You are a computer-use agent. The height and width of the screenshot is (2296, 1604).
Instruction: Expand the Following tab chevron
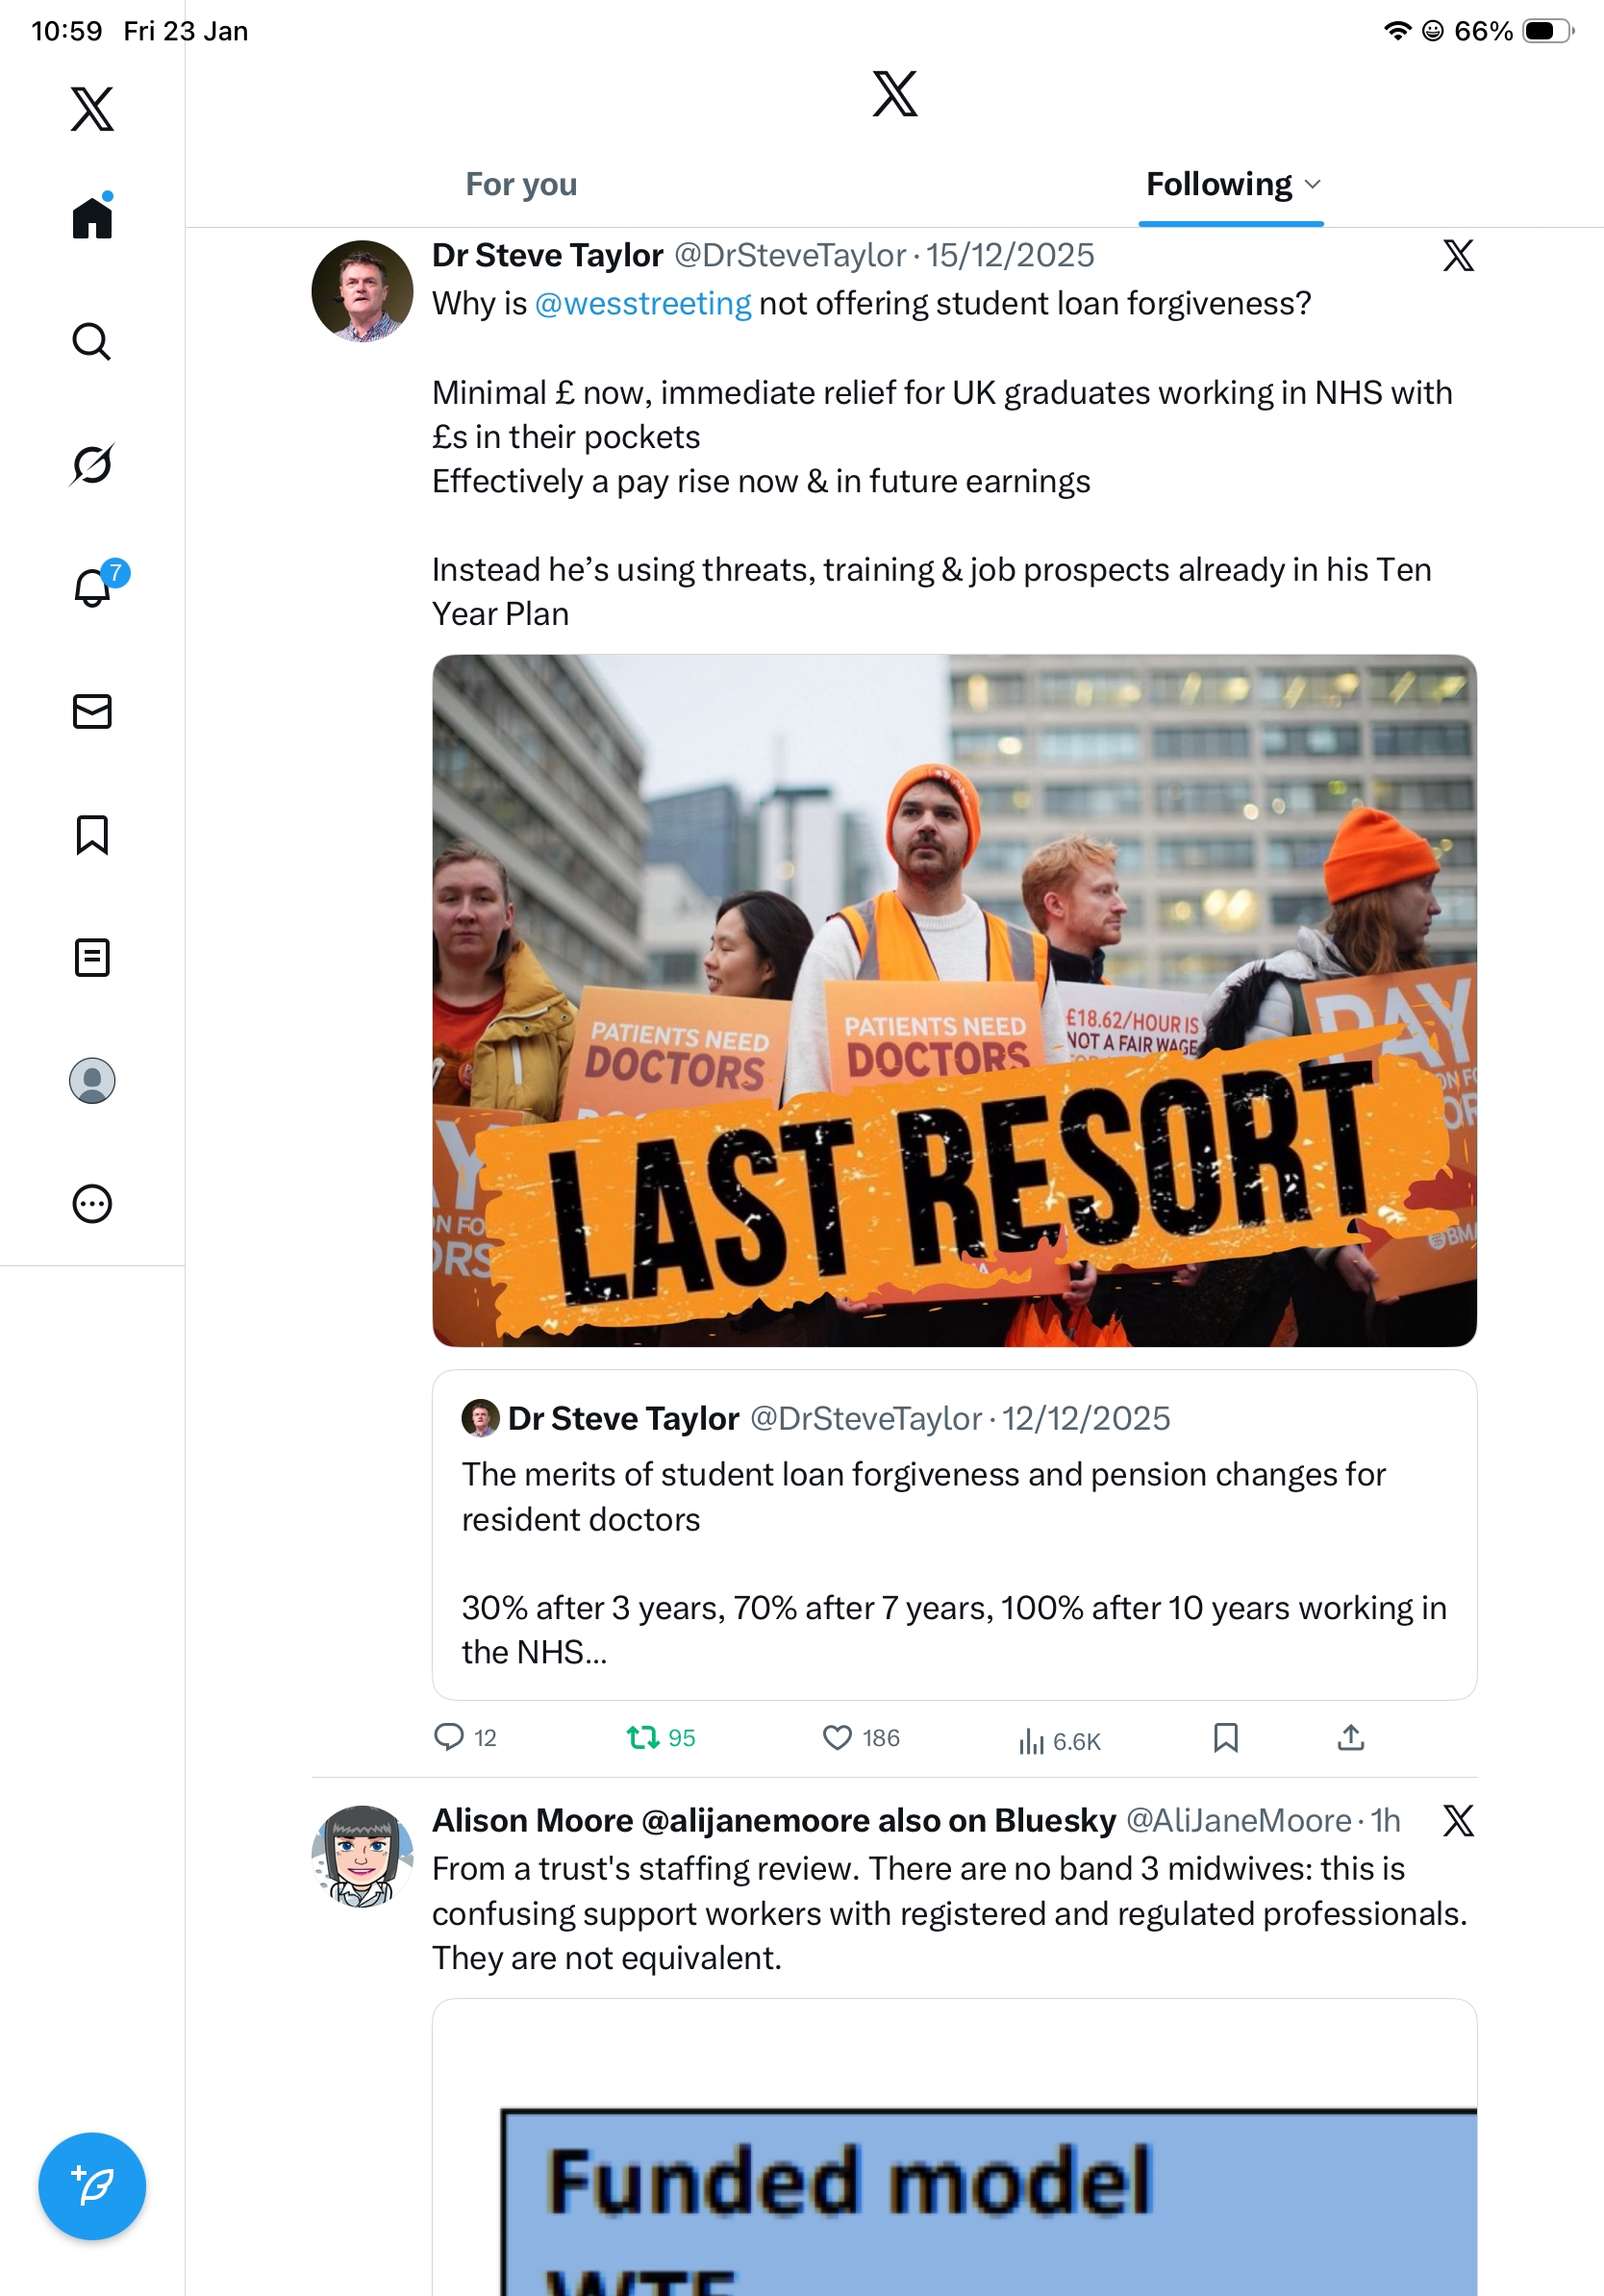(x=1313, y=185)
